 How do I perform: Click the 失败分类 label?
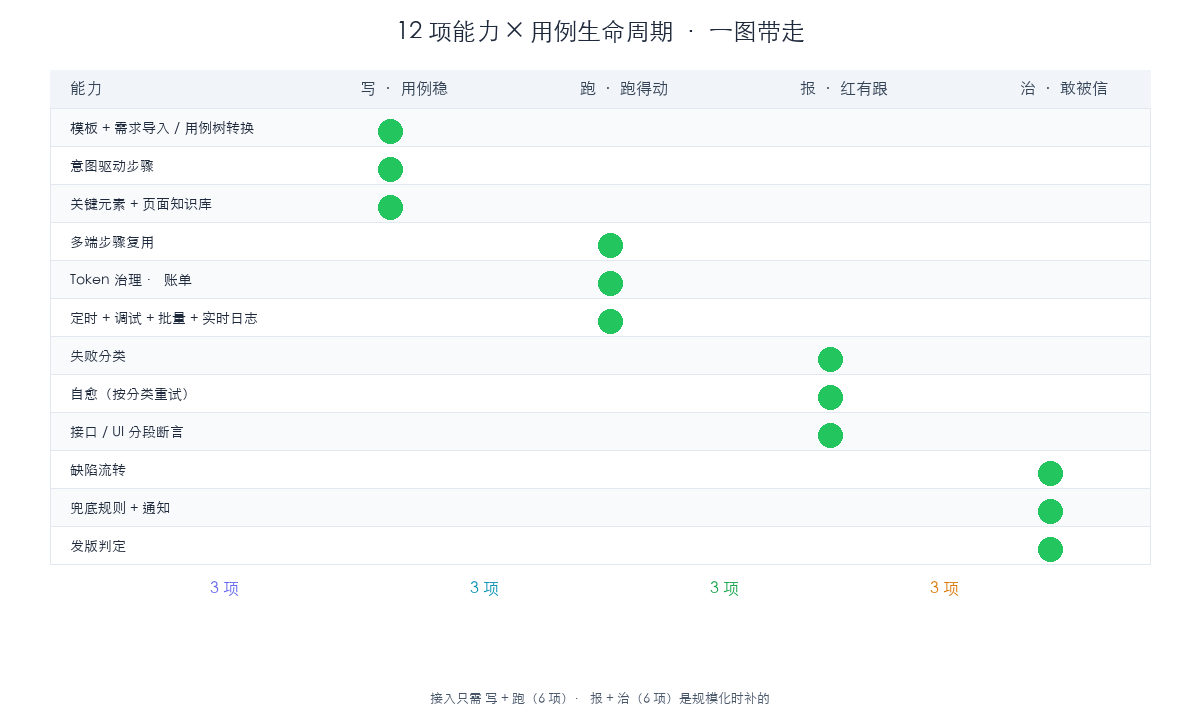98,356
